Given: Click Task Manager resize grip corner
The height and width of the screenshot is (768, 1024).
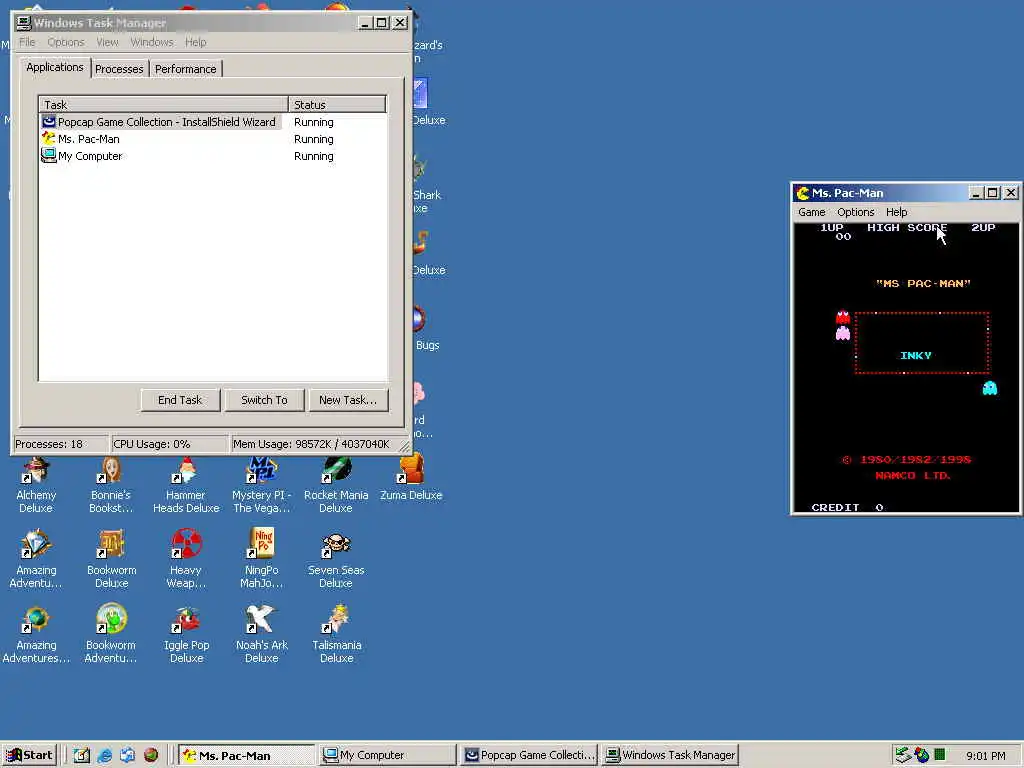Looking at the screenshot, I should click(x=405, y=447).
